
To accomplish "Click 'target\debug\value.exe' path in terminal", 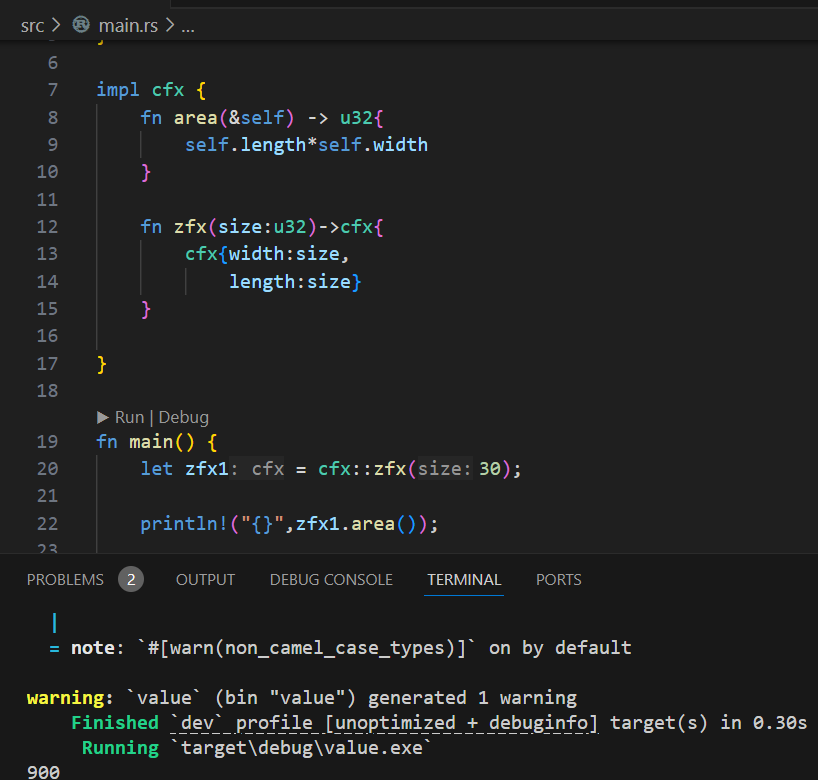I will [x=302, y=748].
